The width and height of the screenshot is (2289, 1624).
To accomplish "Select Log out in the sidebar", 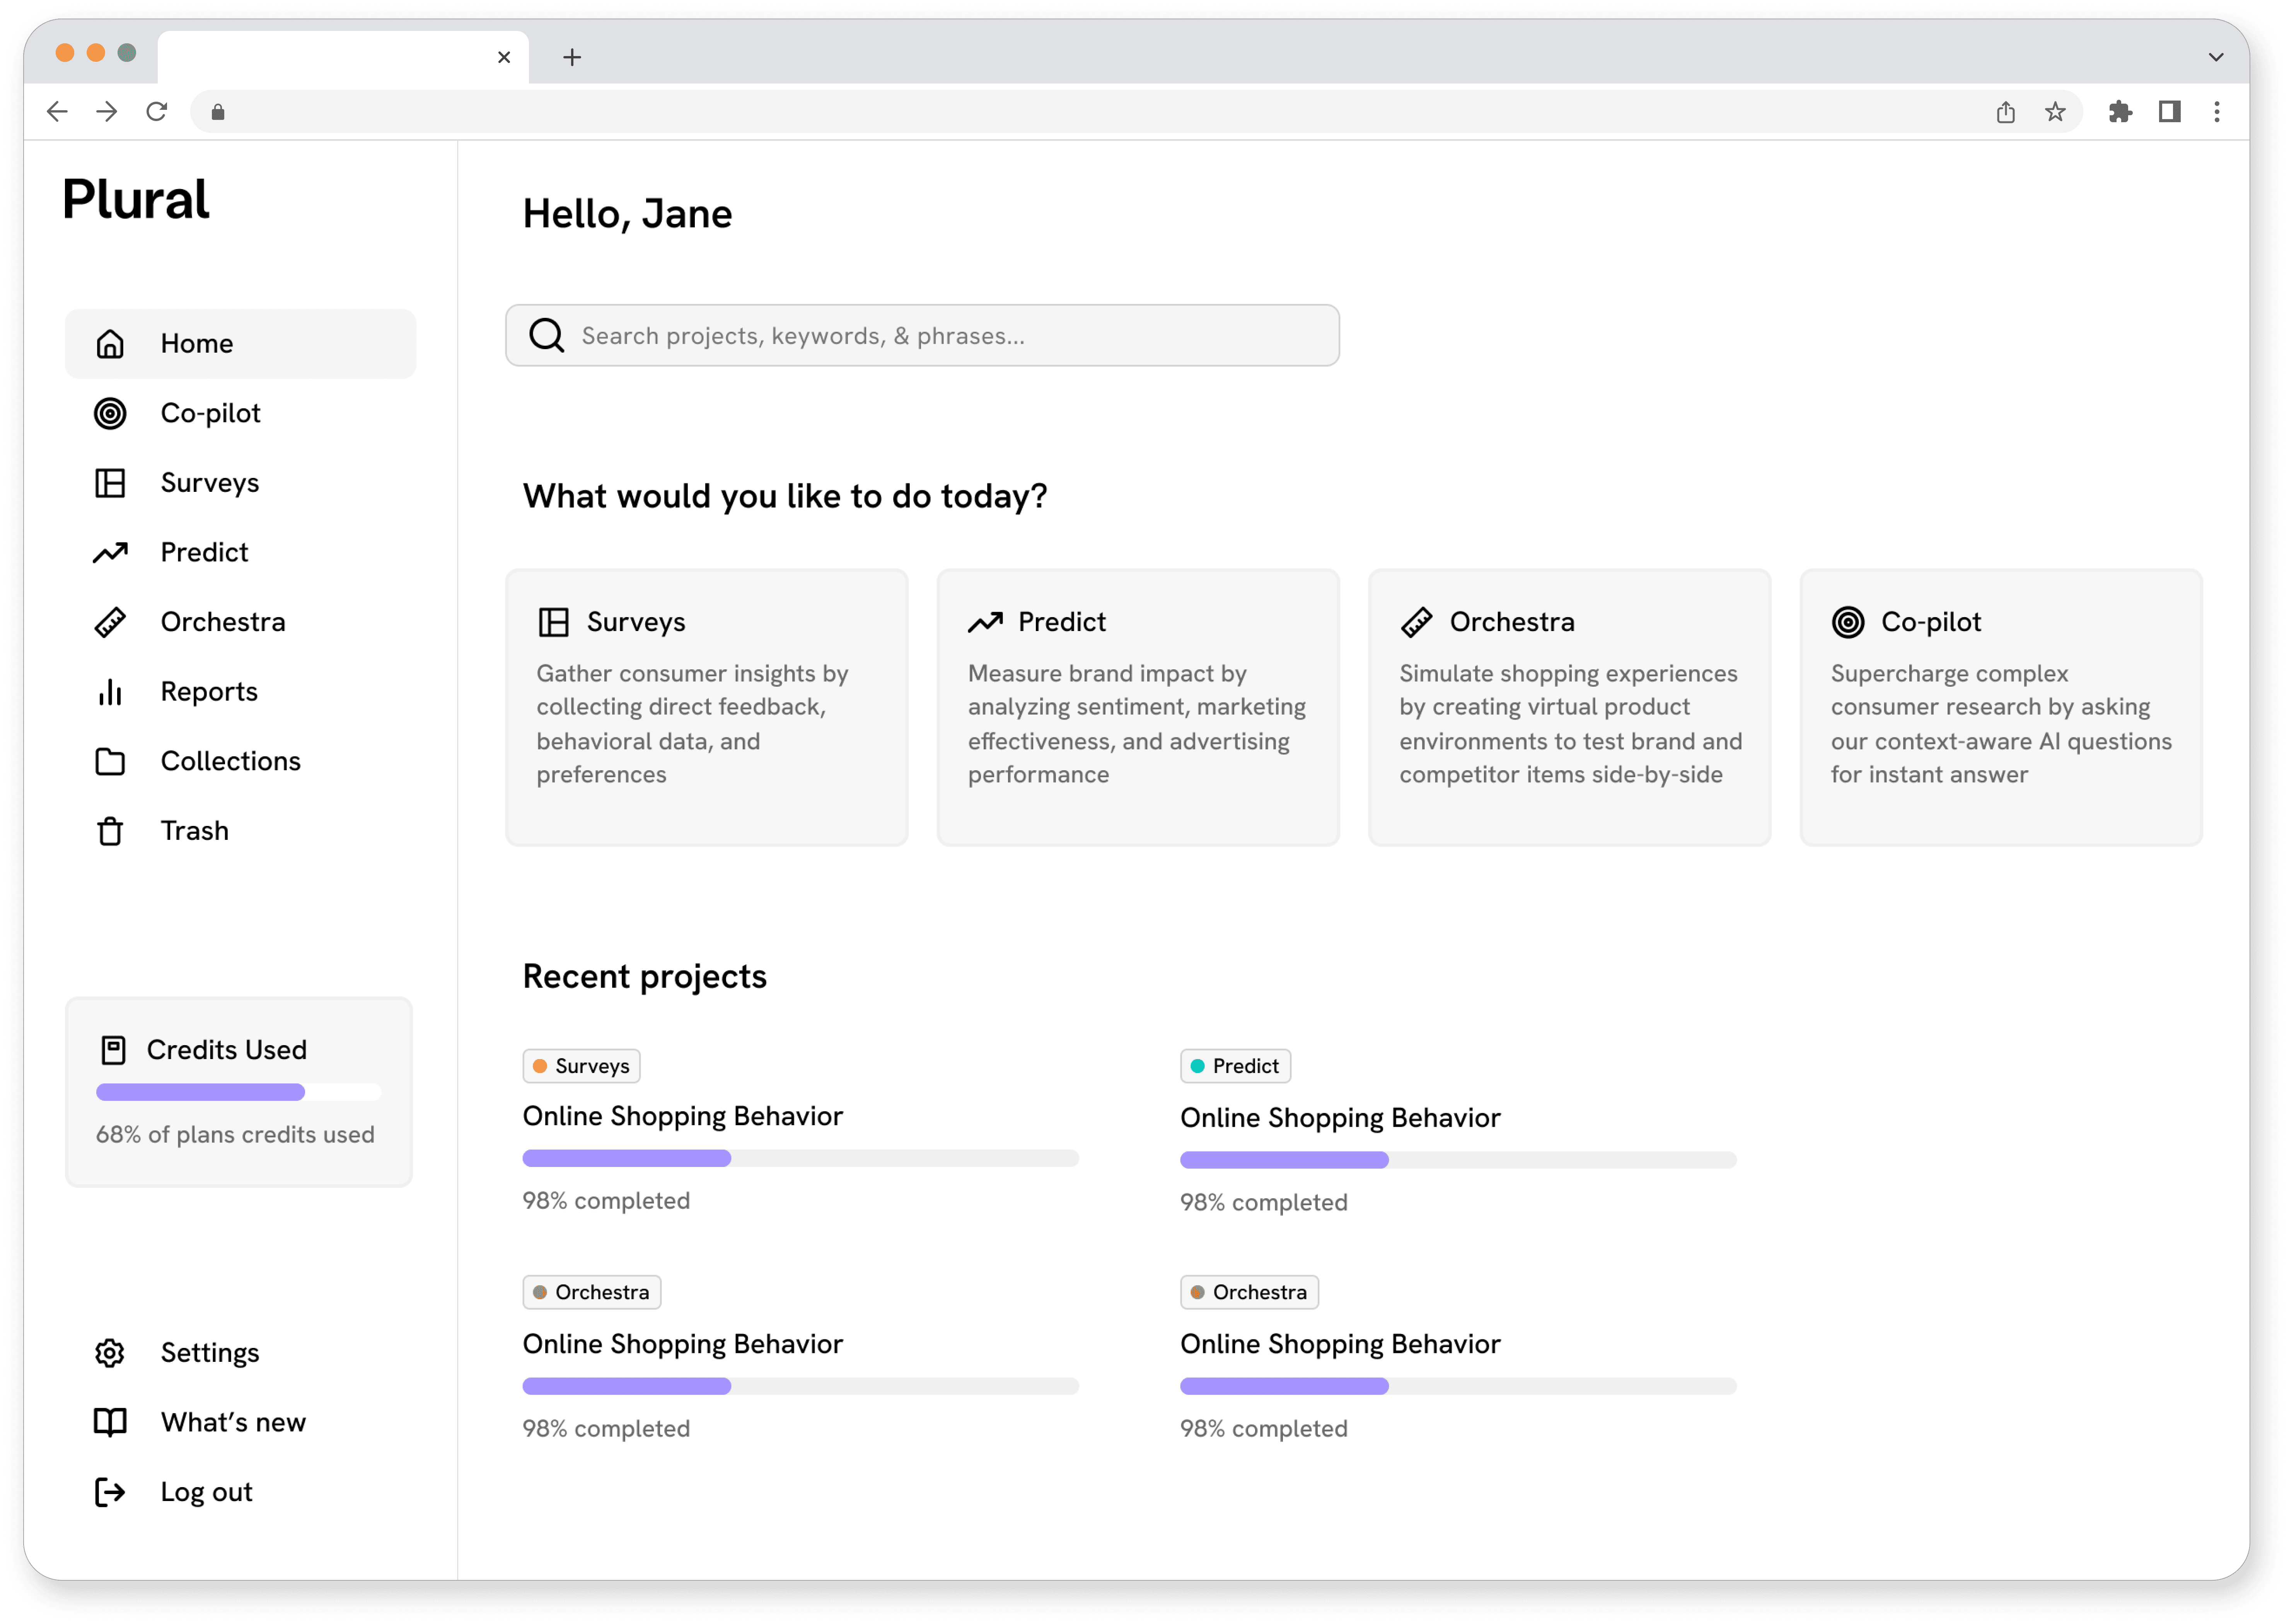I will click(x=240, y=1492).
